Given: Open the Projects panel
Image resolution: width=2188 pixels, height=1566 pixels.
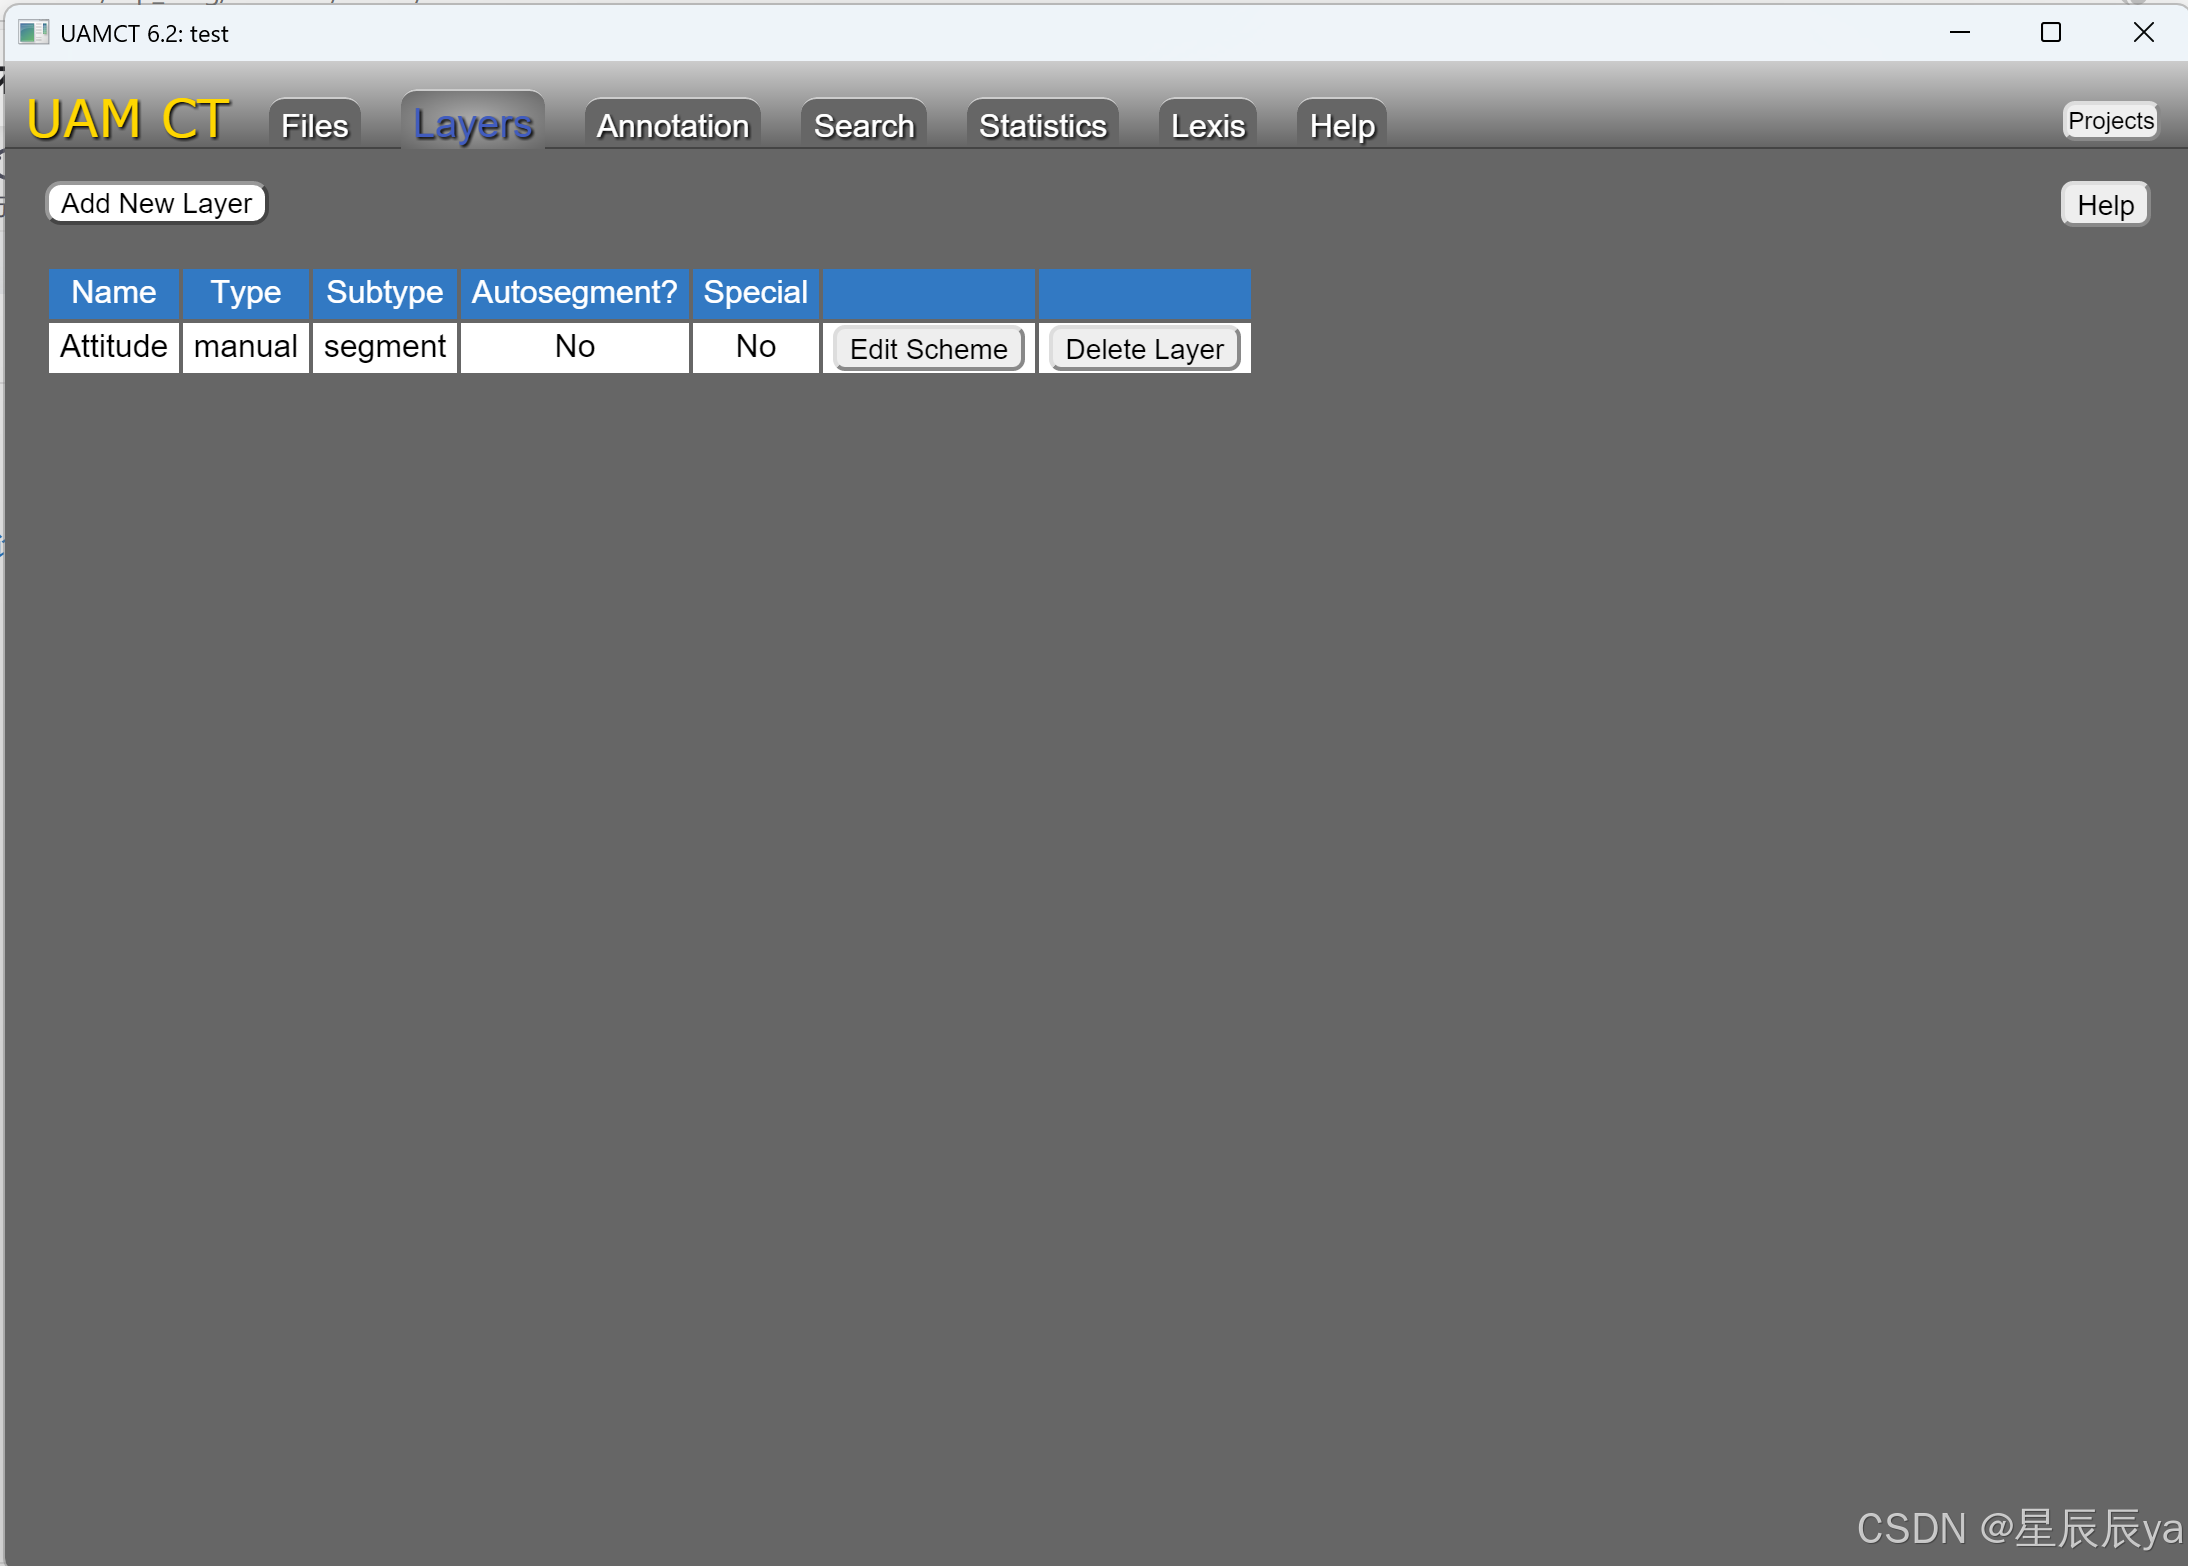Looking at the screenshot, I should pyautogui.click(x=2110, y=120).
